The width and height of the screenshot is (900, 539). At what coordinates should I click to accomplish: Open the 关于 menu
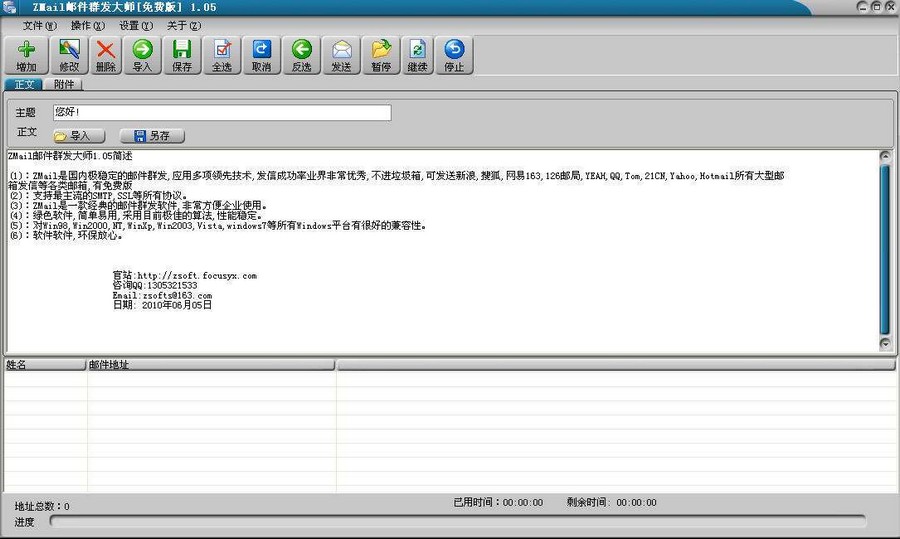click(x=184, y=26)
